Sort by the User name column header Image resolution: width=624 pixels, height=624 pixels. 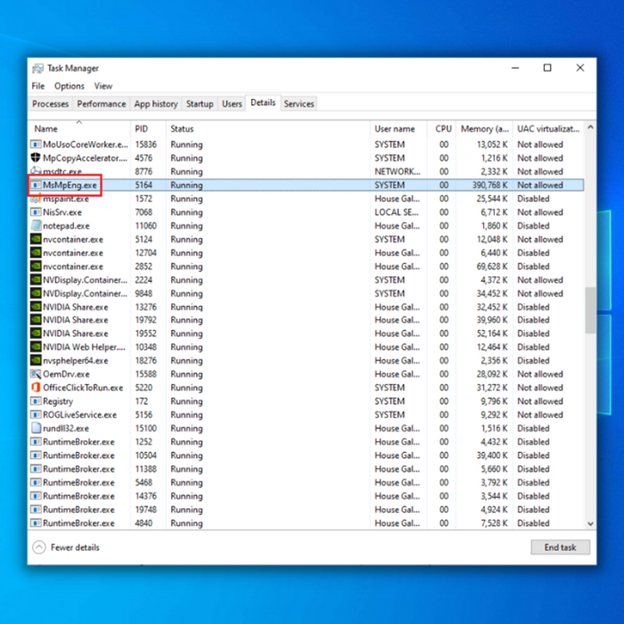(399, 129)
